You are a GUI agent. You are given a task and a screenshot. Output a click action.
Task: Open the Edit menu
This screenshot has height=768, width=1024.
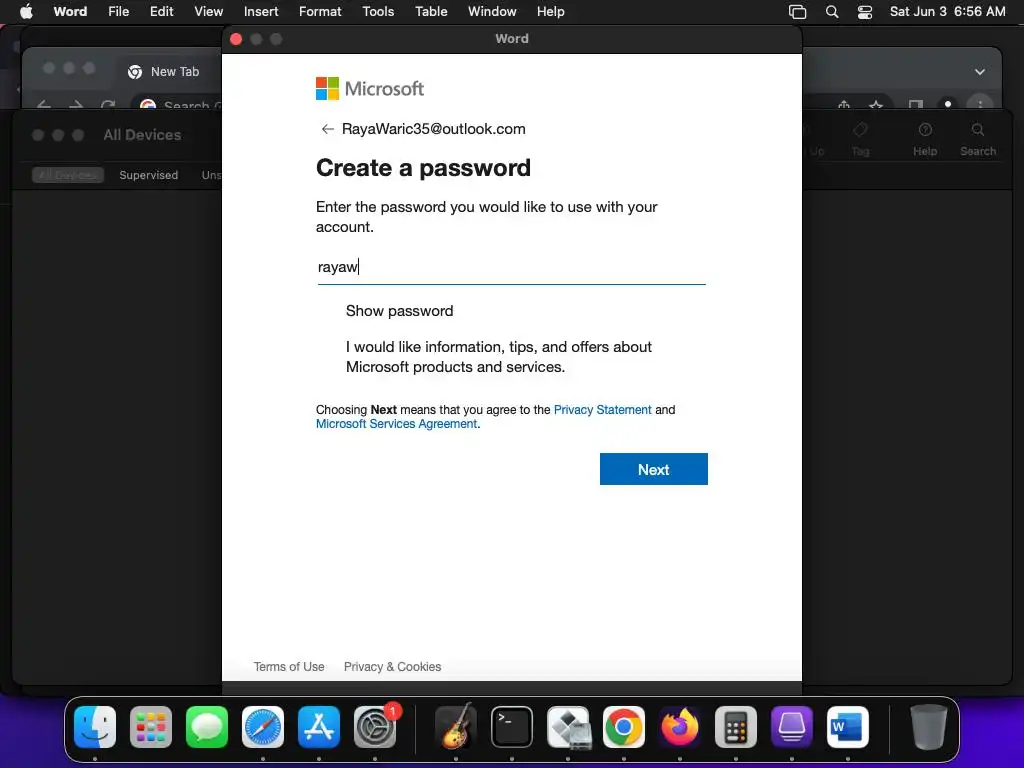[161, 12]
